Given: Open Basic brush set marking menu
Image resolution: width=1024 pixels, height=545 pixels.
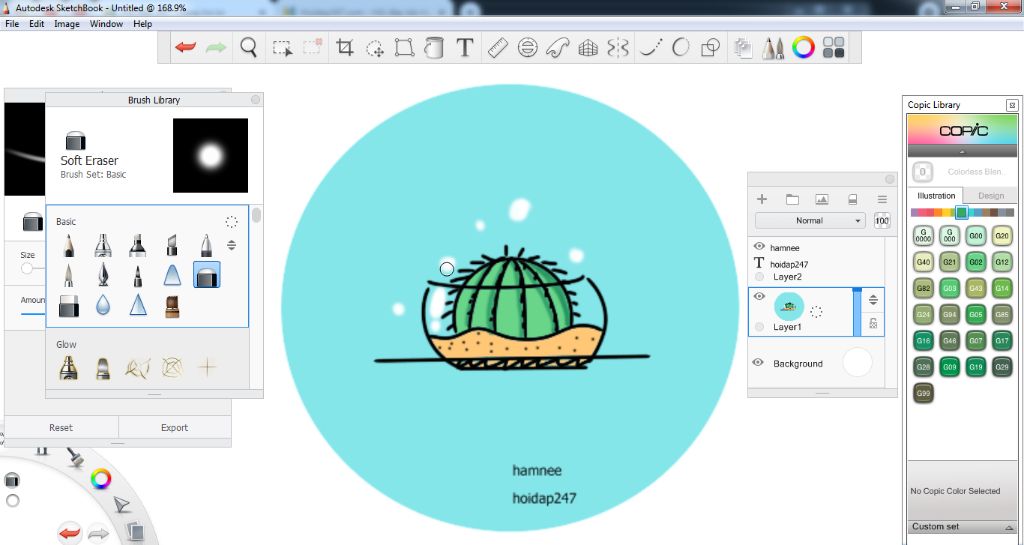Looking at the screenshot, I should pos(231,222).
